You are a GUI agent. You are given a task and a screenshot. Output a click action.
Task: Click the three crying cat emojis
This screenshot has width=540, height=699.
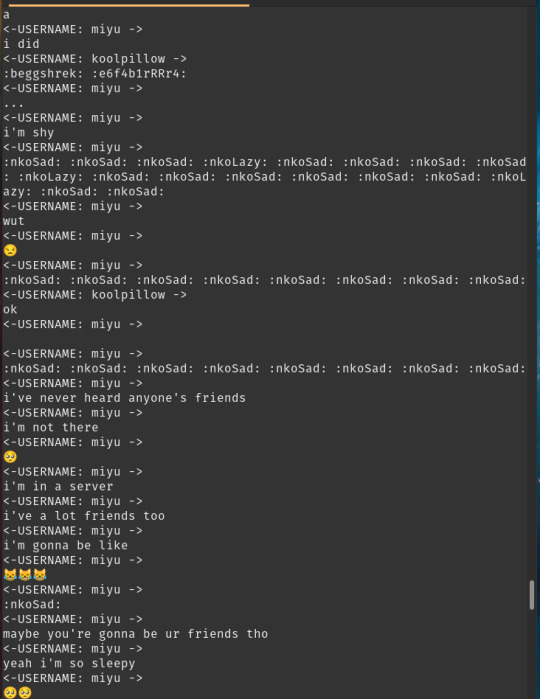tap(25, 575)
